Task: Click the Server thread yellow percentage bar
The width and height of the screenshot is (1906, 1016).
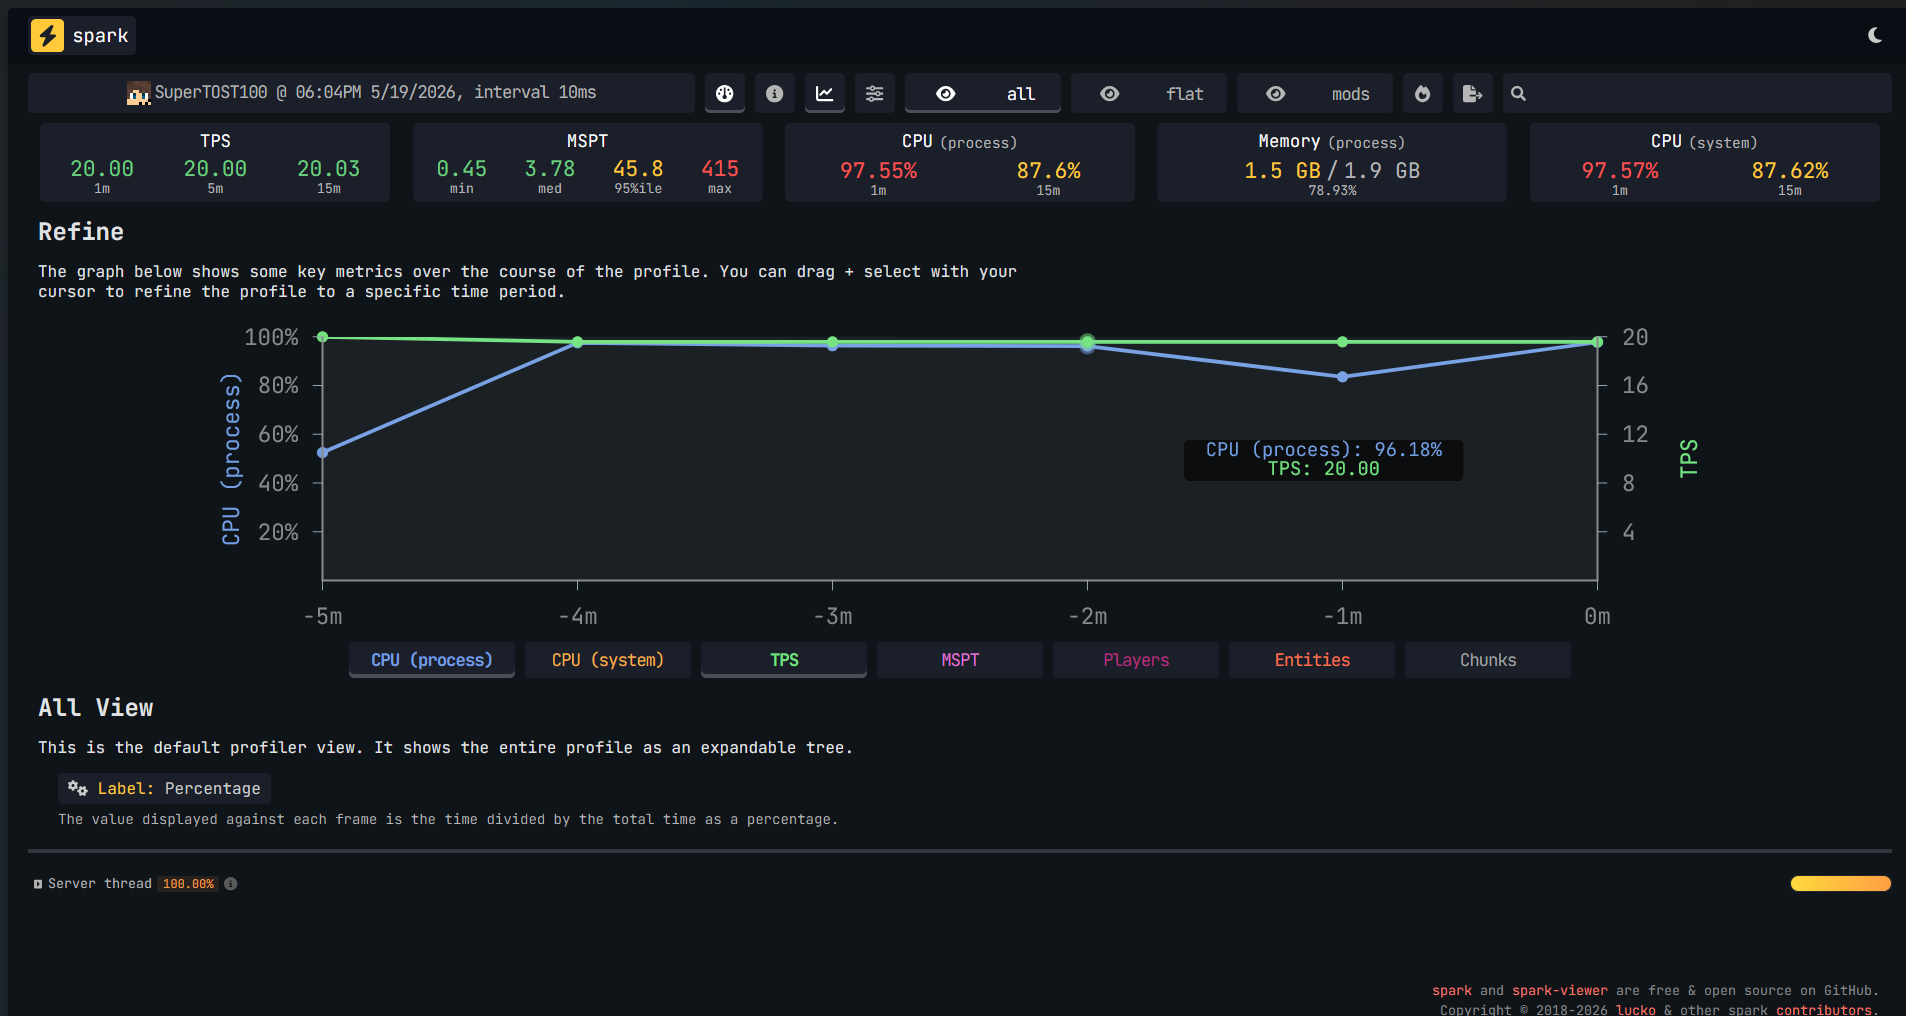Action: pyautogui.click(x=1840, y=883)
